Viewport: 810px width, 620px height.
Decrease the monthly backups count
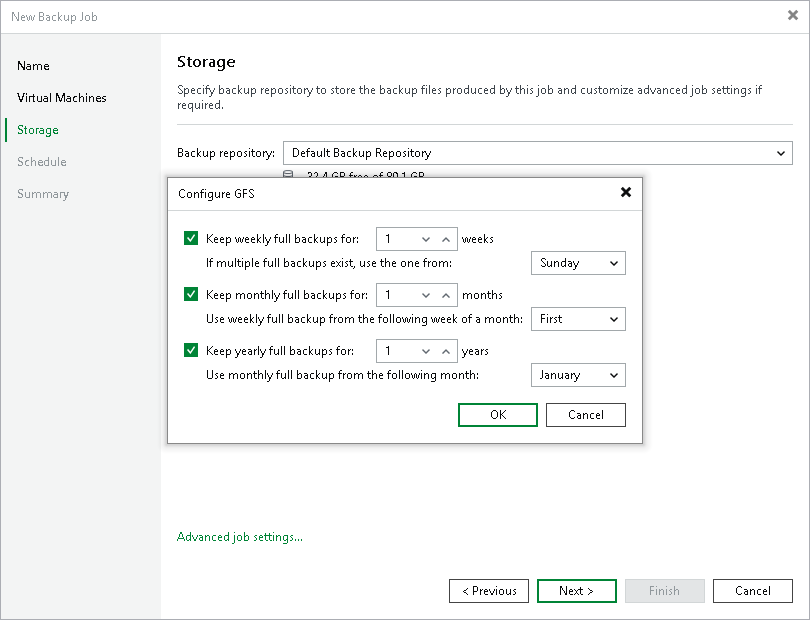coord(425,295)
